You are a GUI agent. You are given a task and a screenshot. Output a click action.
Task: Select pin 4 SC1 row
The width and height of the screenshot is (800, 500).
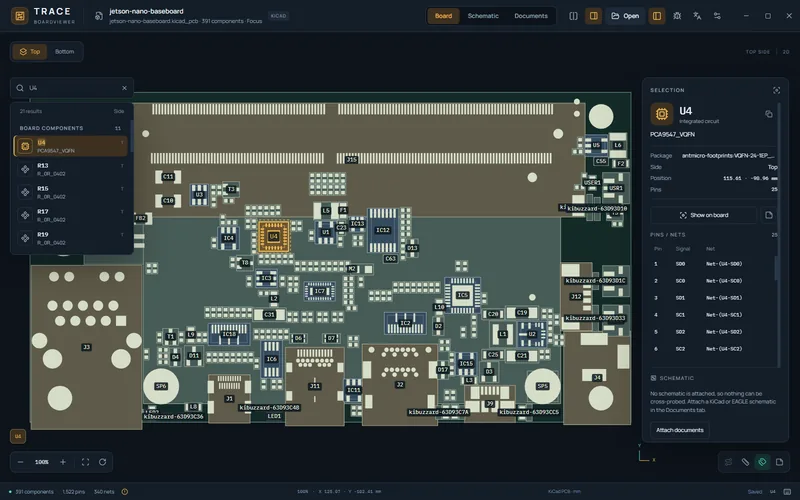coord(712,315)
